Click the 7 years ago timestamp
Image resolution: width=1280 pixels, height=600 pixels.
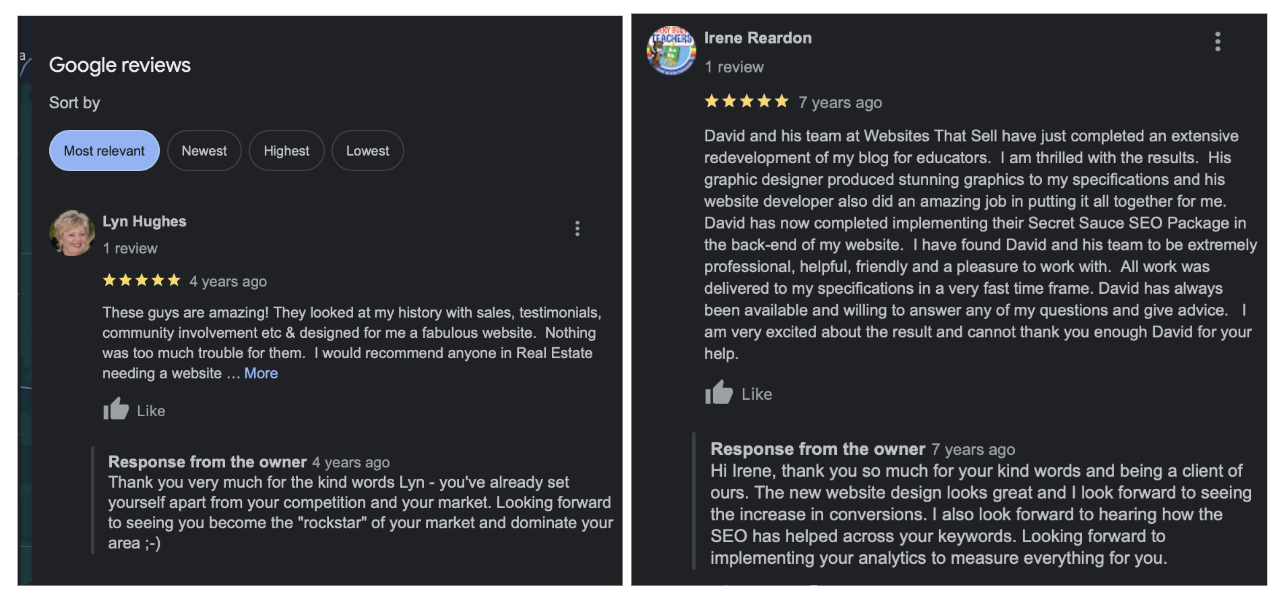click(839, 101)
